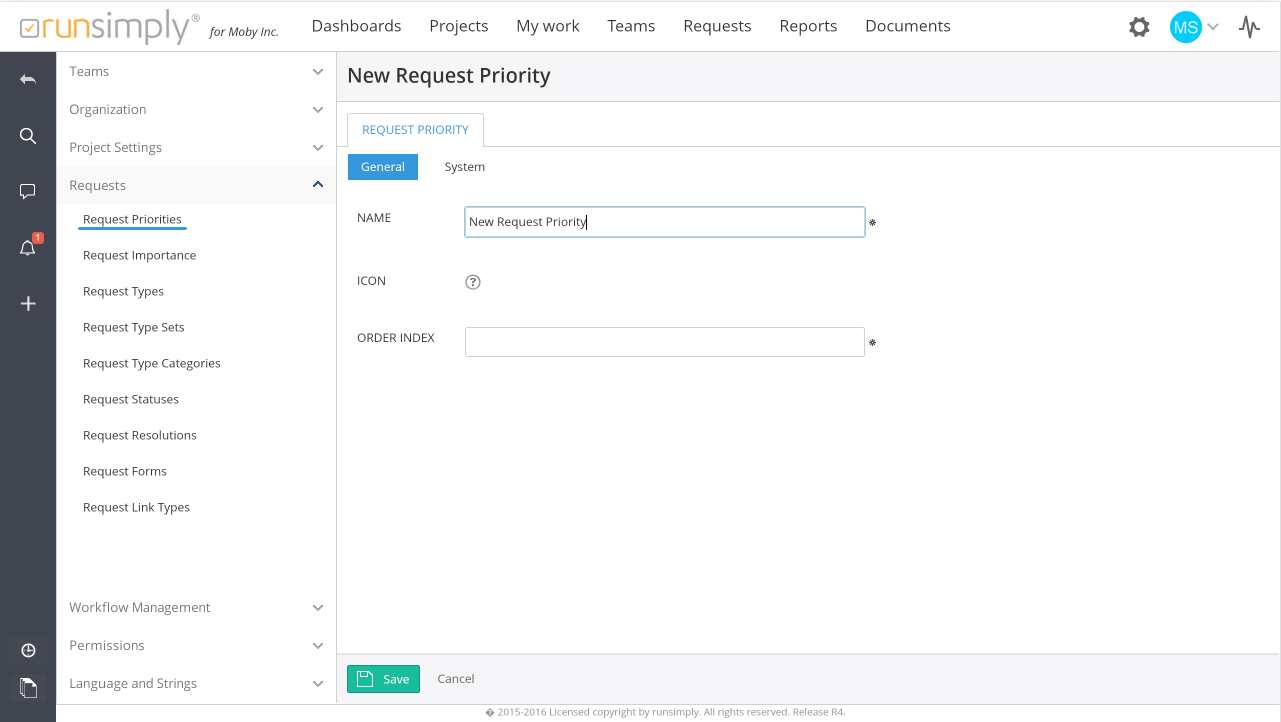Click the plus icon to add new

click(28, 304)
